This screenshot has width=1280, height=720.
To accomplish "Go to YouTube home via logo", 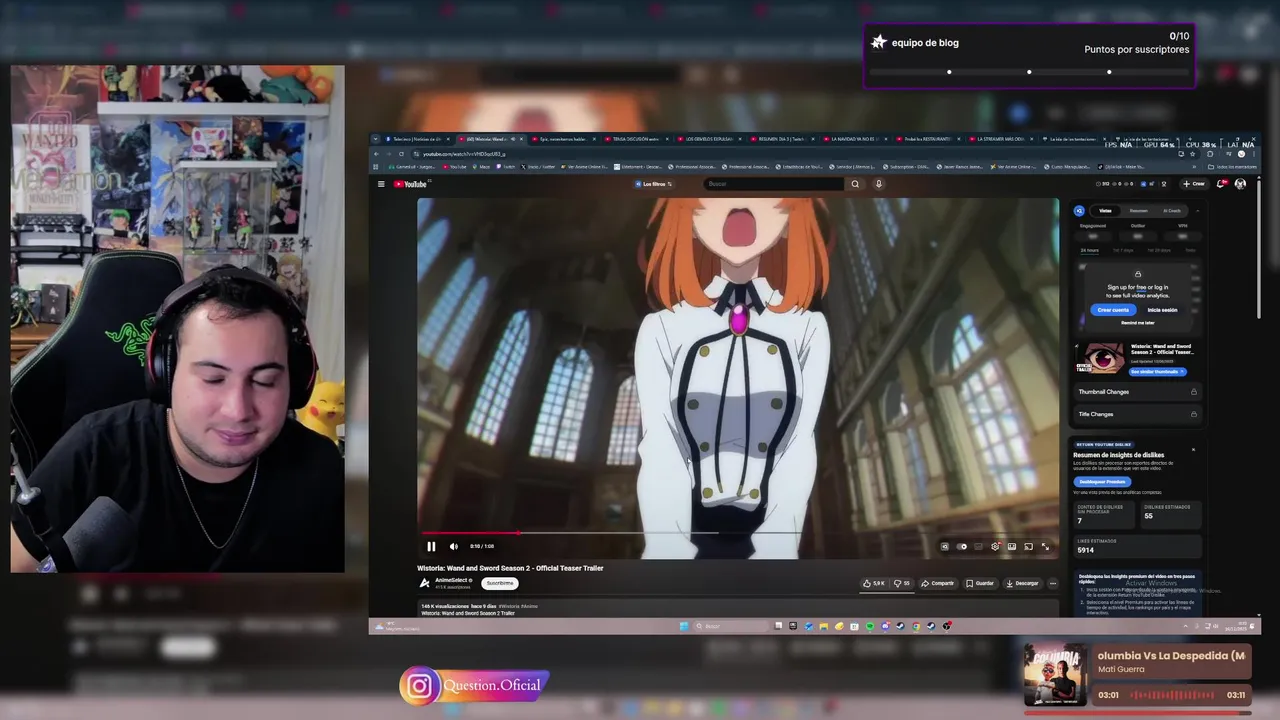I will pyautogui.click(x=410, y=184).
